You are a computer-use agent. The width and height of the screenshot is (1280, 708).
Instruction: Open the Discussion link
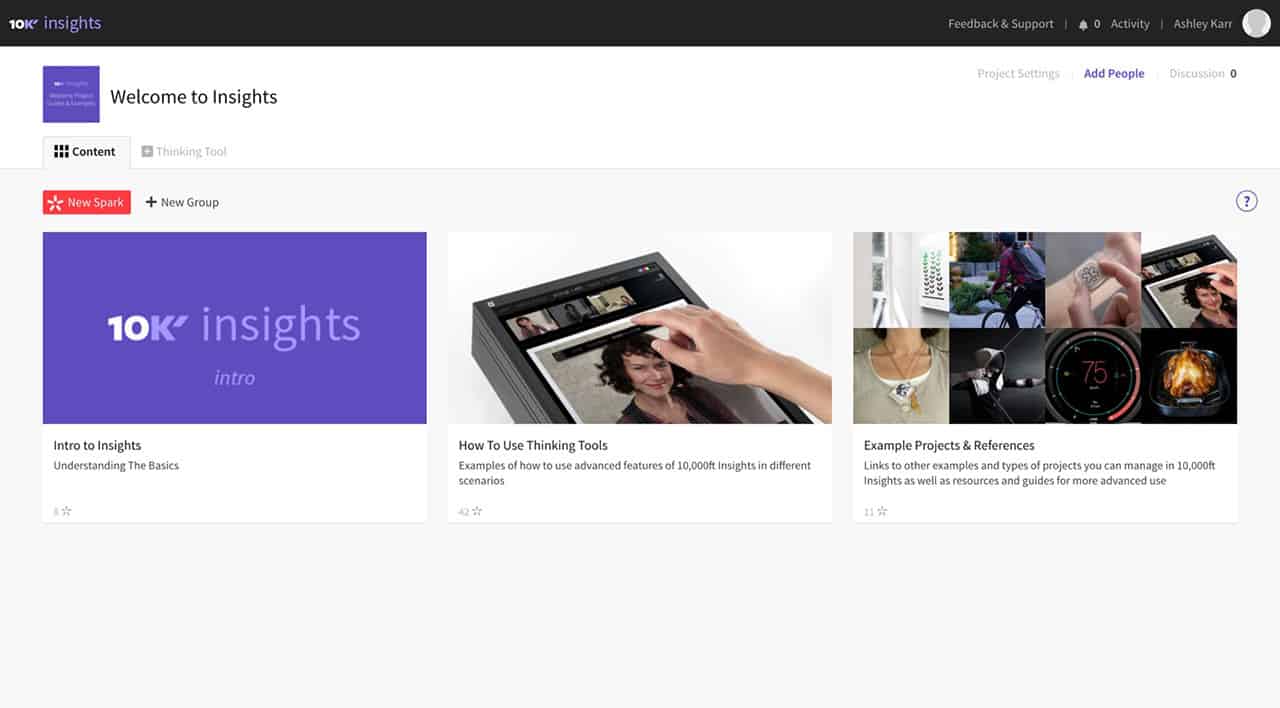1203,73
